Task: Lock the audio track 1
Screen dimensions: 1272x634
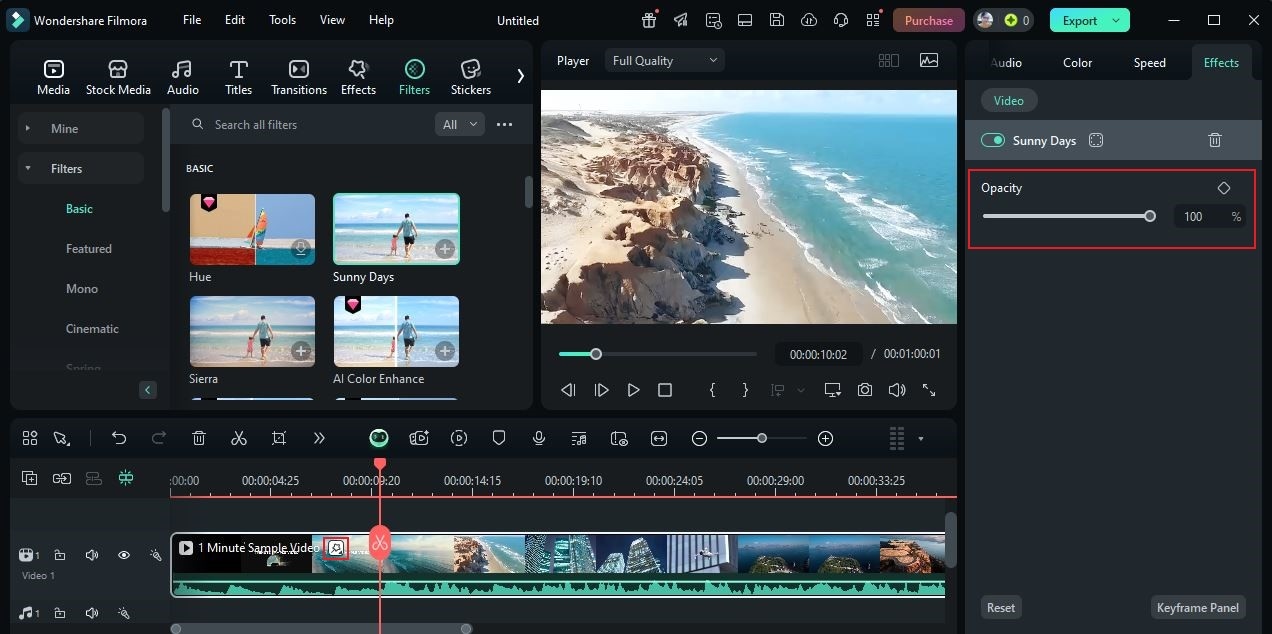Action: (60, 613)
